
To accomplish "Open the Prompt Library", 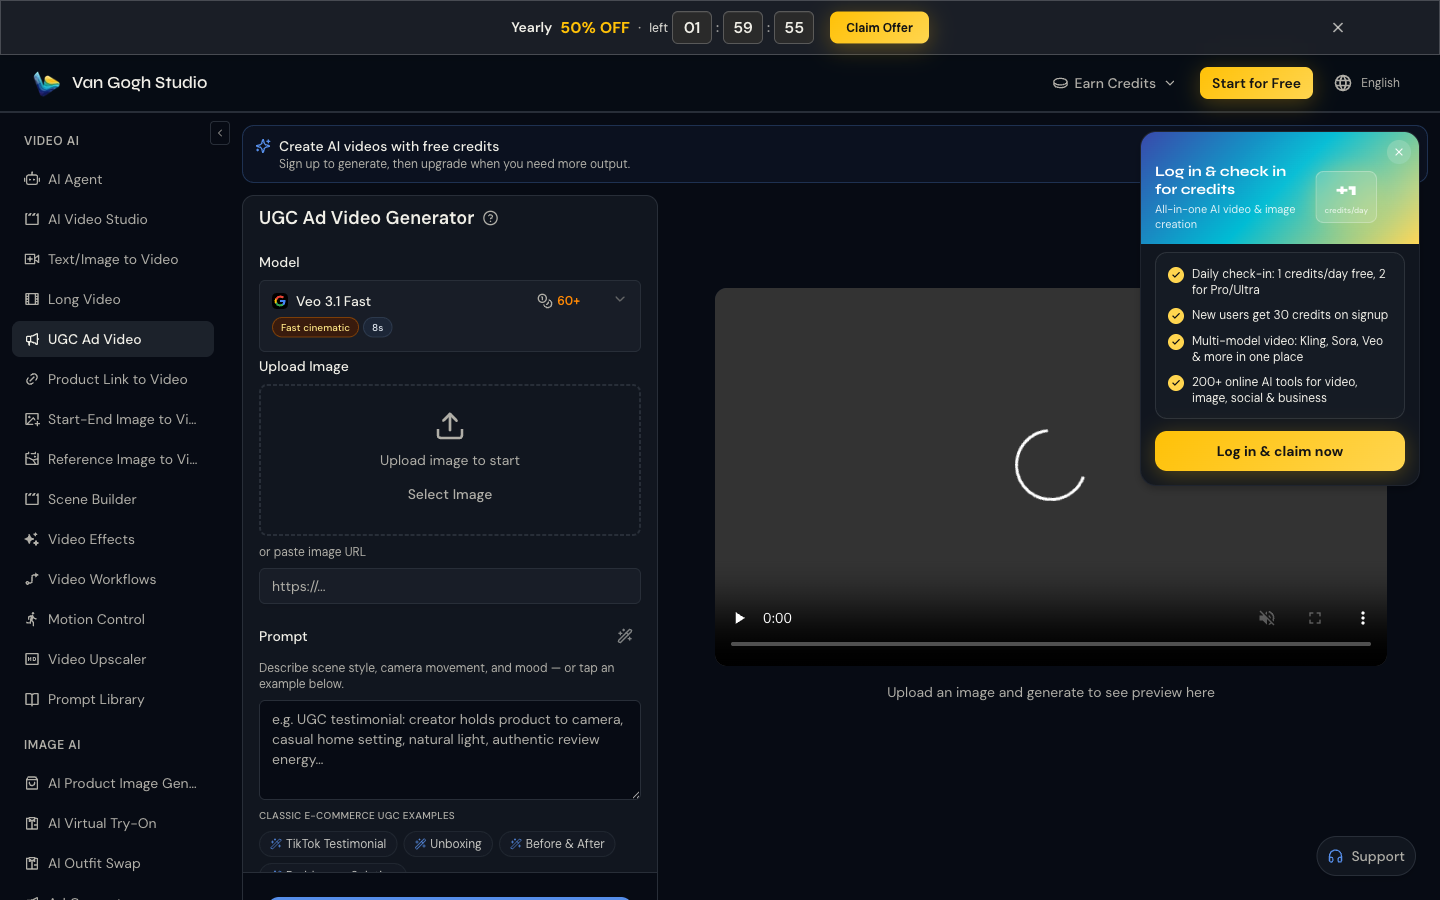I will coord(113,699).
